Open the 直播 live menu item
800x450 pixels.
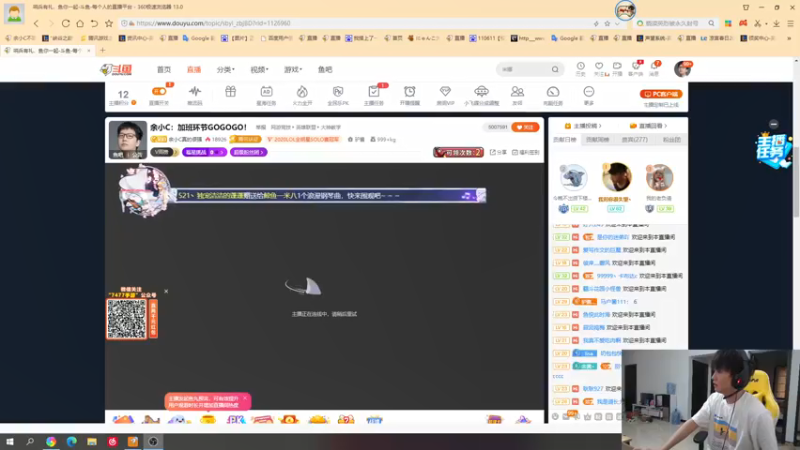[x=194, y=69]
